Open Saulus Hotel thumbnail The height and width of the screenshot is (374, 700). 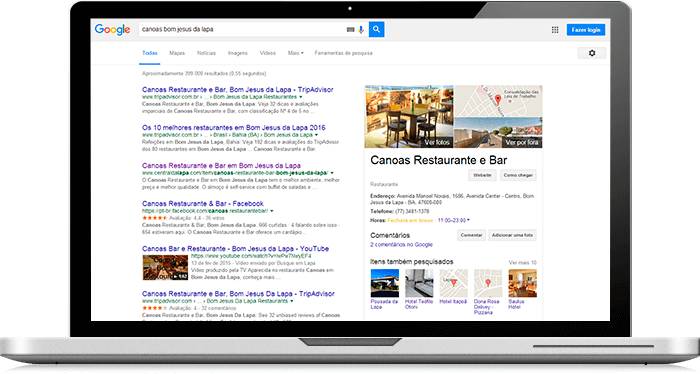tap(522, 283)
